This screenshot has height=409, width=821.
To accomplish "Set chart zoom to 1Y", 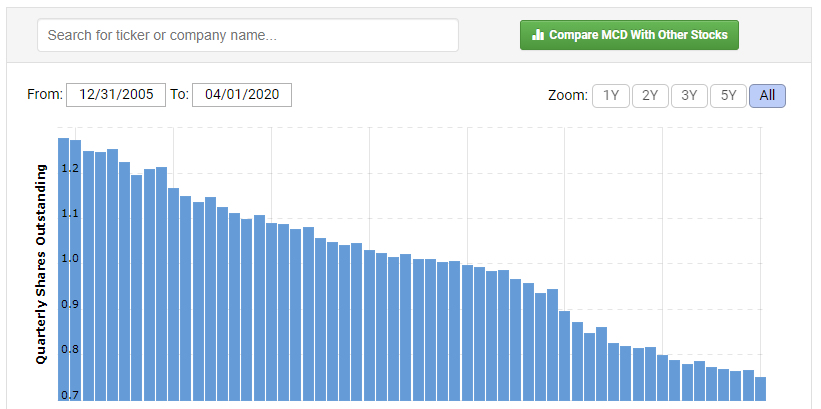I will pos(611,96).
